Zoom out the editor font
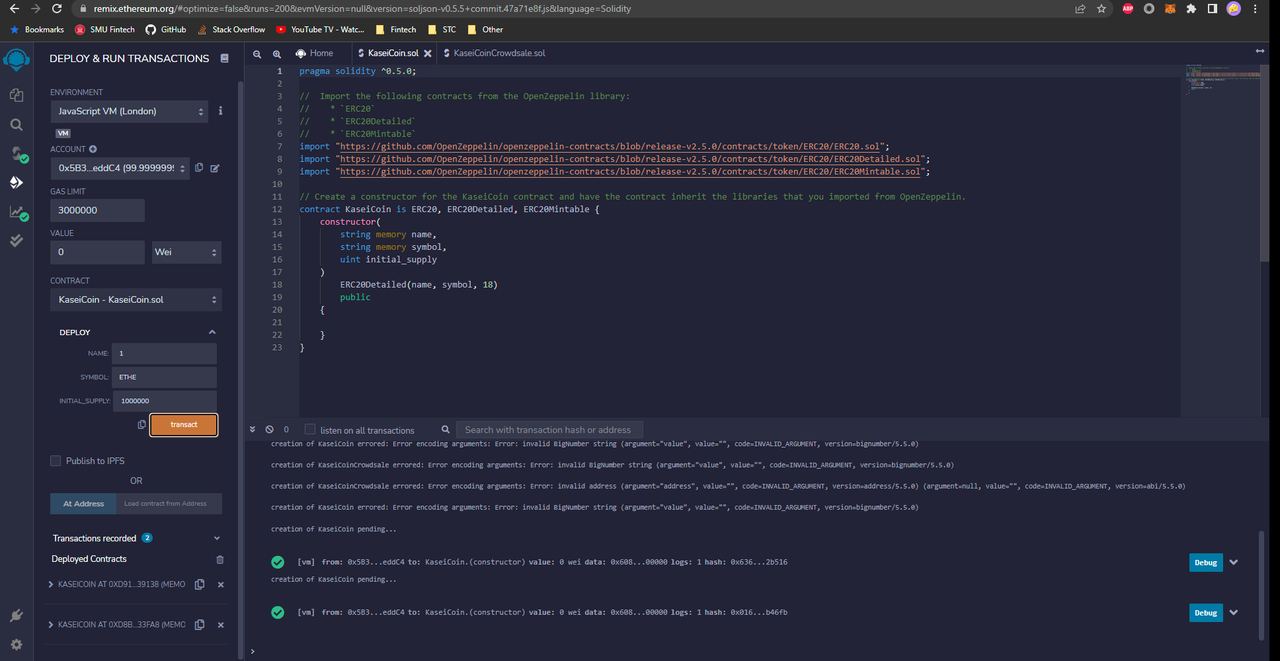 [257, 53]
